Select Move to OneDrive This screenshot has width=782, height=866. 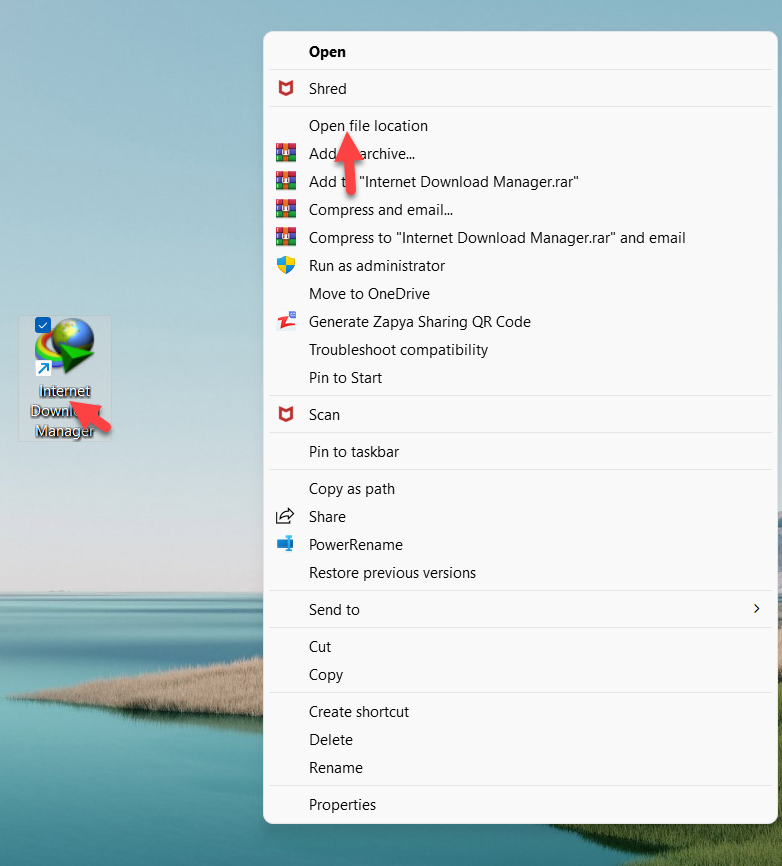coord(368,294)
